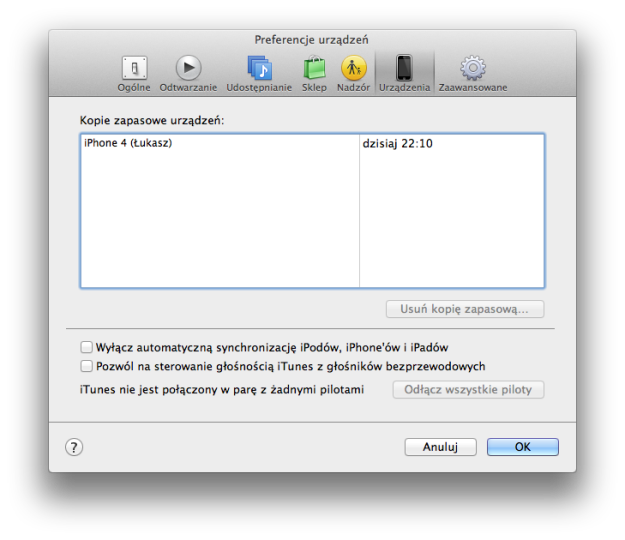
Task: Open the Odtwarzanie play button icon
Action: click(189, 68)
